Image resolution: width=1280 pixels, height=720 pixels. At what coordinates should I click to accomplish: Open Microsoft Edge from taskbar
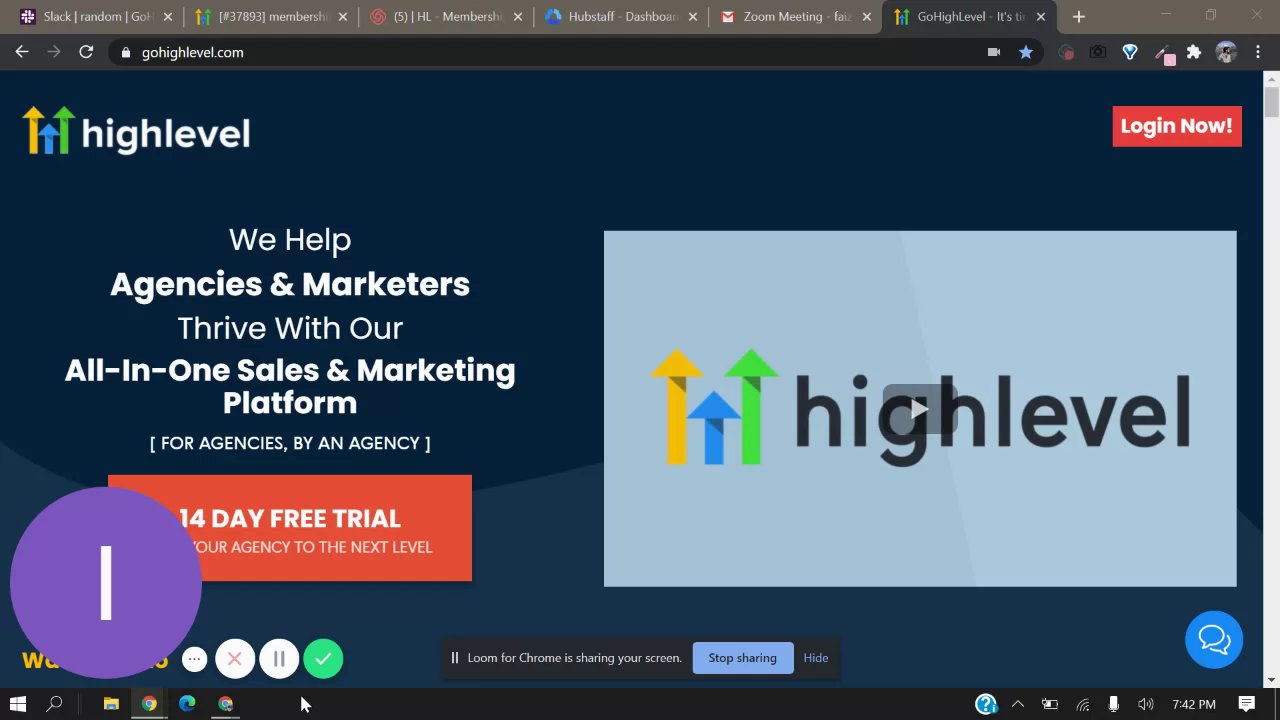pyautogui.click(x=187, y=704)
